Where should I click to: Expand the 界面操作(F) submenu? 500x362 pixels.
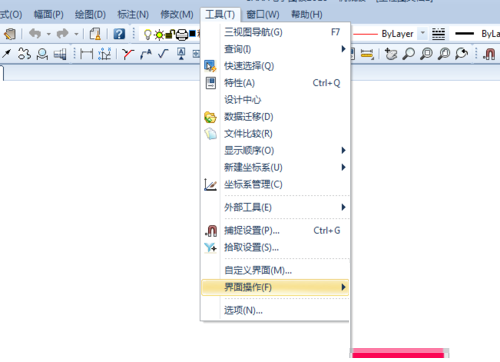pyautogui.click(x=275, y=287)
